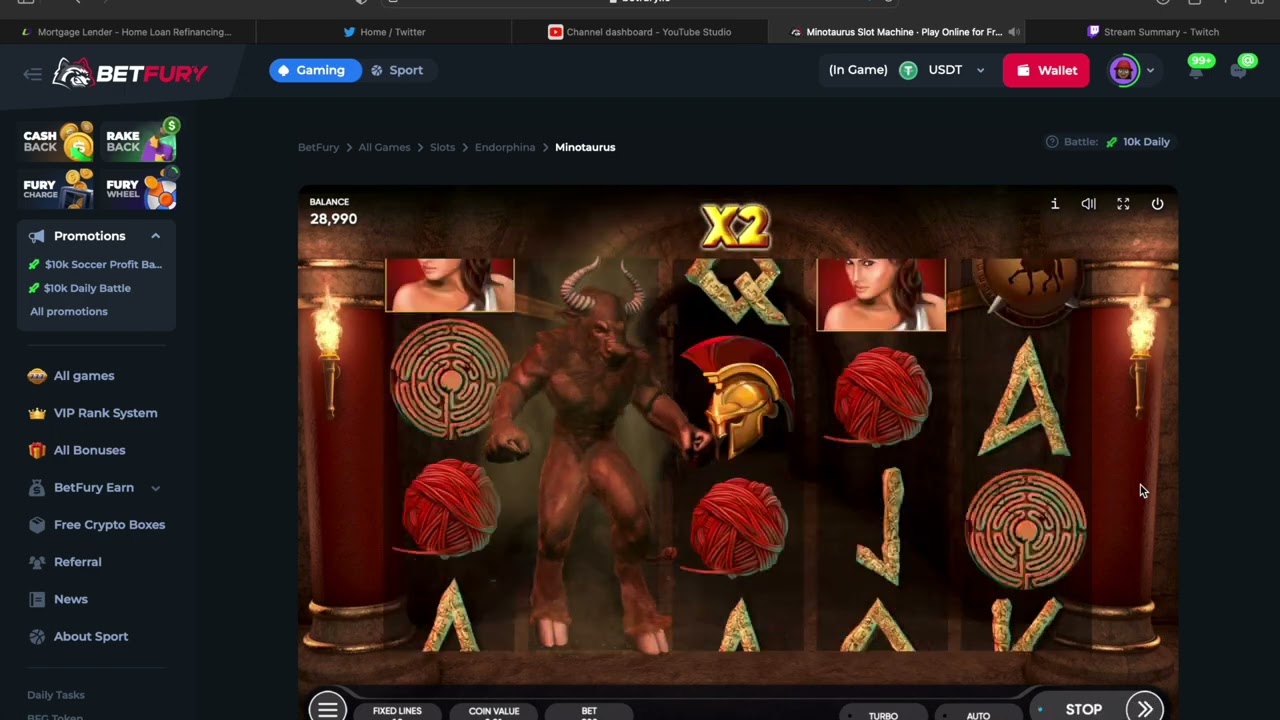Open the USDT currency dropdown
Image resolution: width=1280 pixels, height=720 pixels.
point(980,70)
